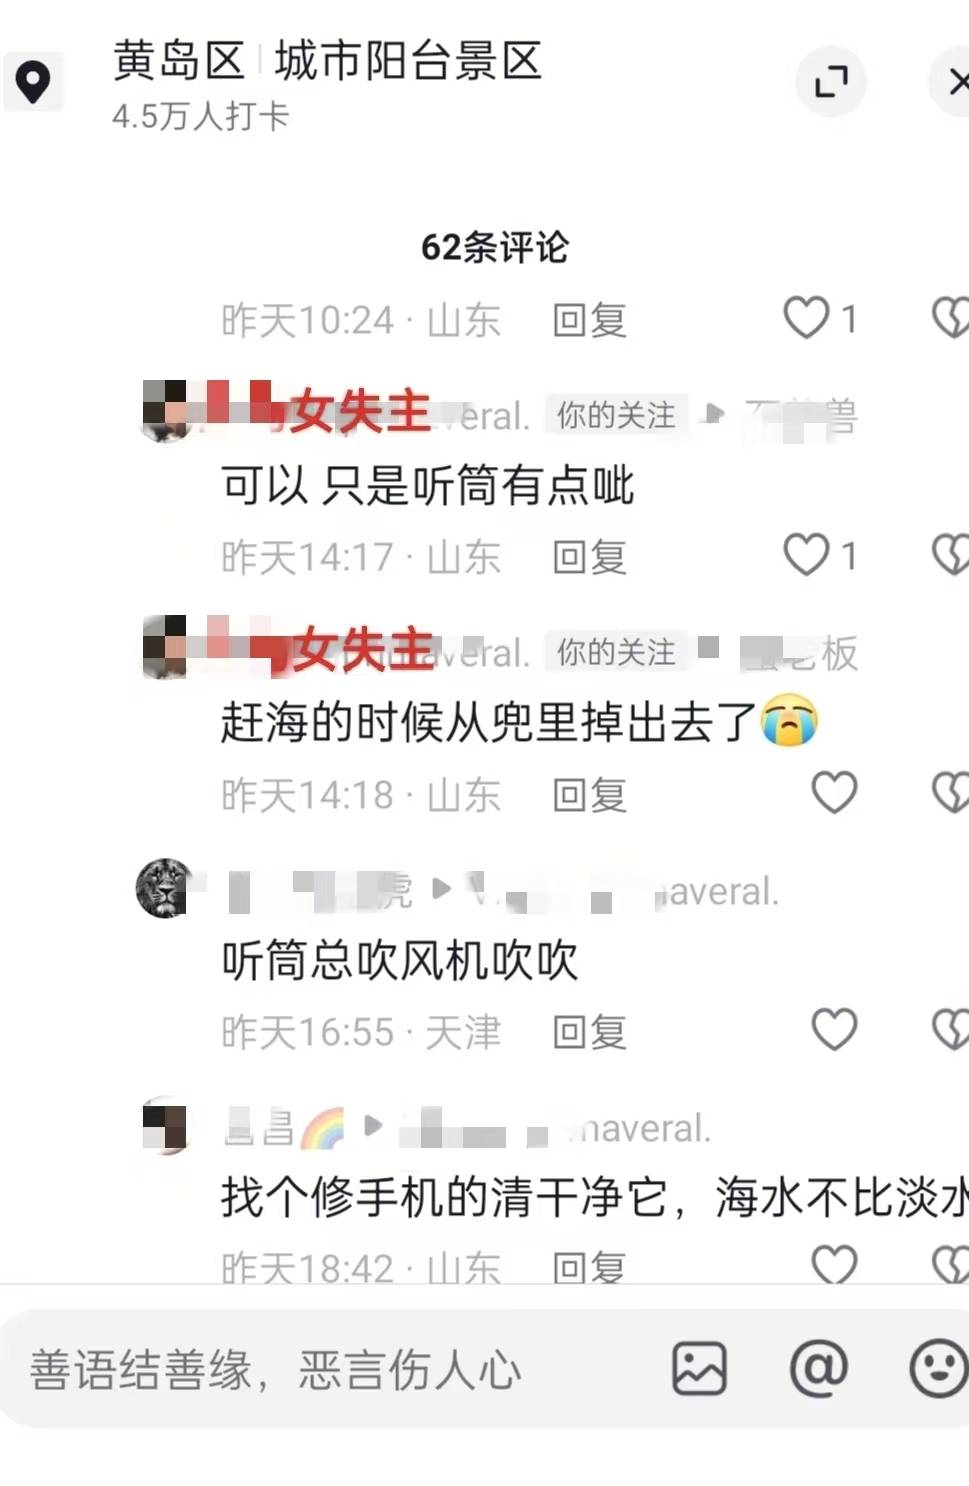Image resolution: width=969 pixels, height=1486 pixels.
Task: Expand comments panel with fullscreen icon
Action: (831, 81)
